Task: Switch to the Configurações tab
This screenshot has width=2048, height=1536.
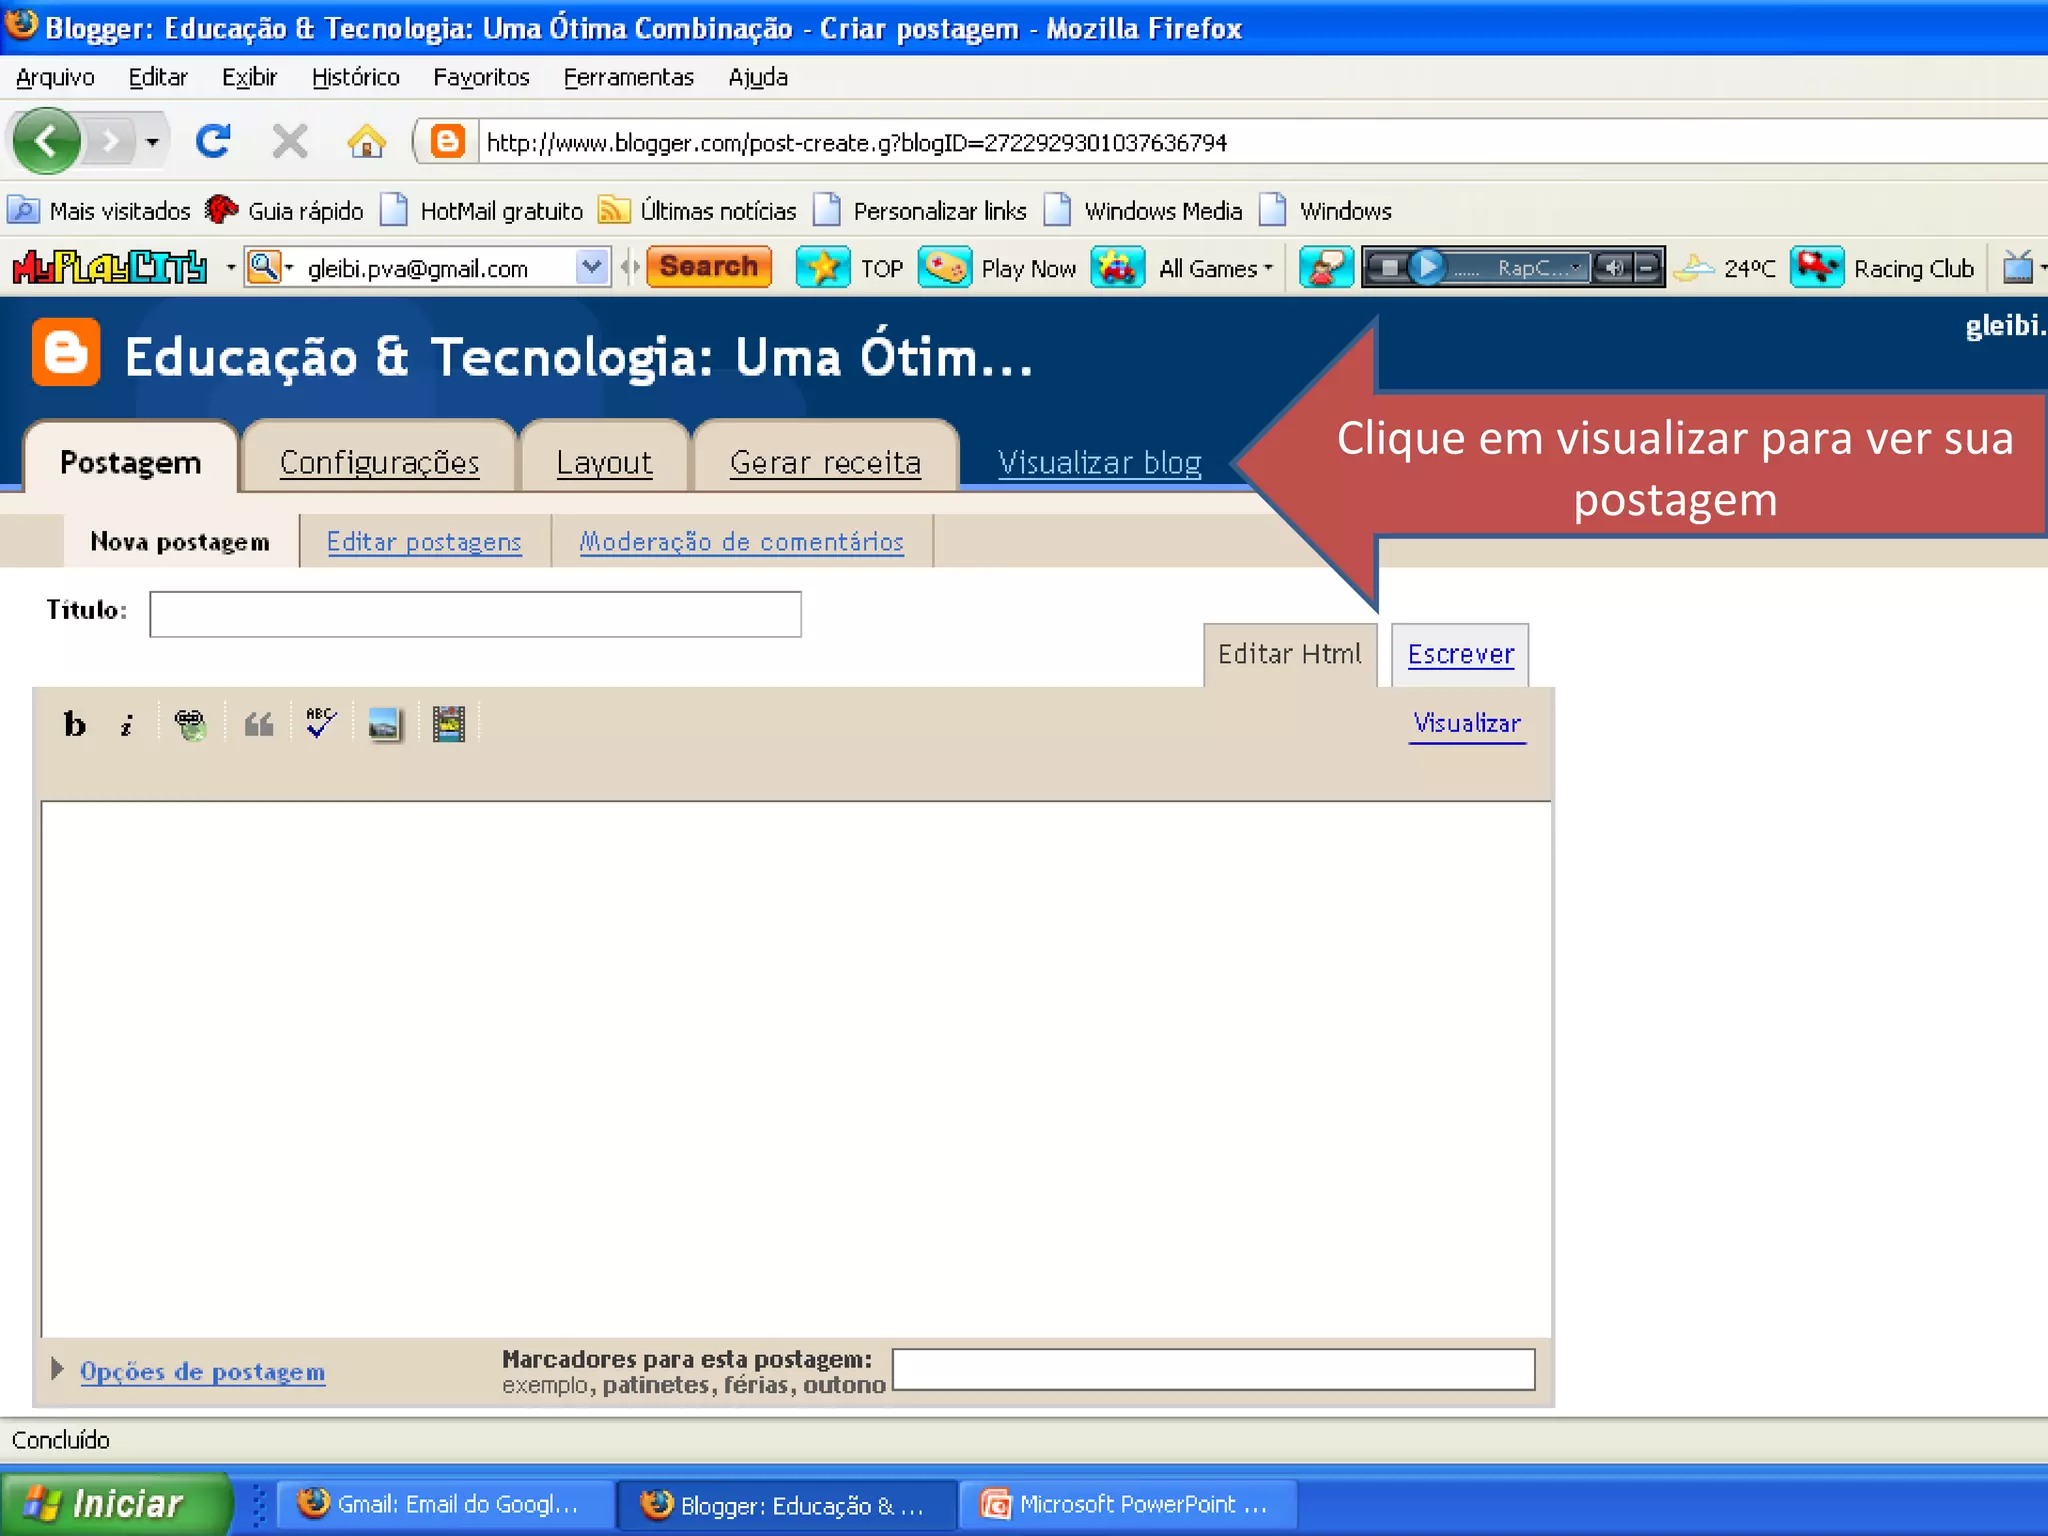Action: [379, 462]
